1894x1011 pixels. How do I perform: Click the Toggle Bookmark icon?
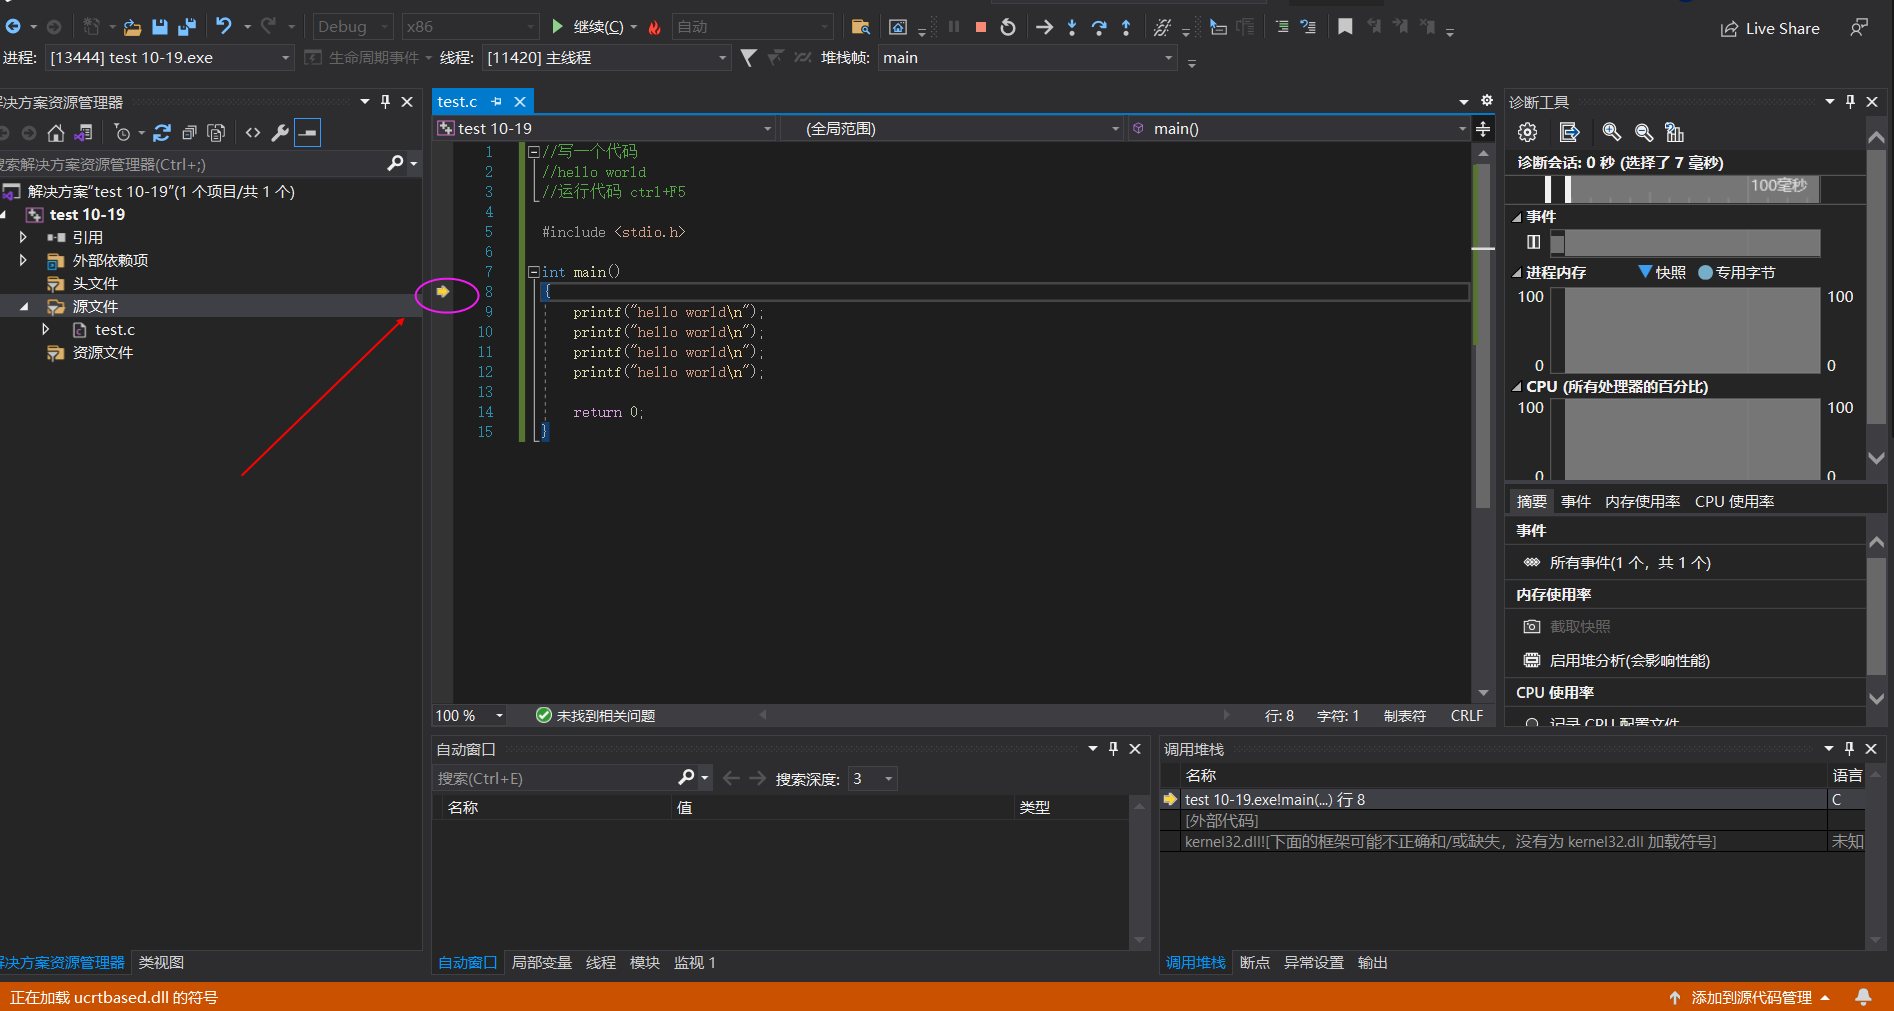[x=1345, y=27]
